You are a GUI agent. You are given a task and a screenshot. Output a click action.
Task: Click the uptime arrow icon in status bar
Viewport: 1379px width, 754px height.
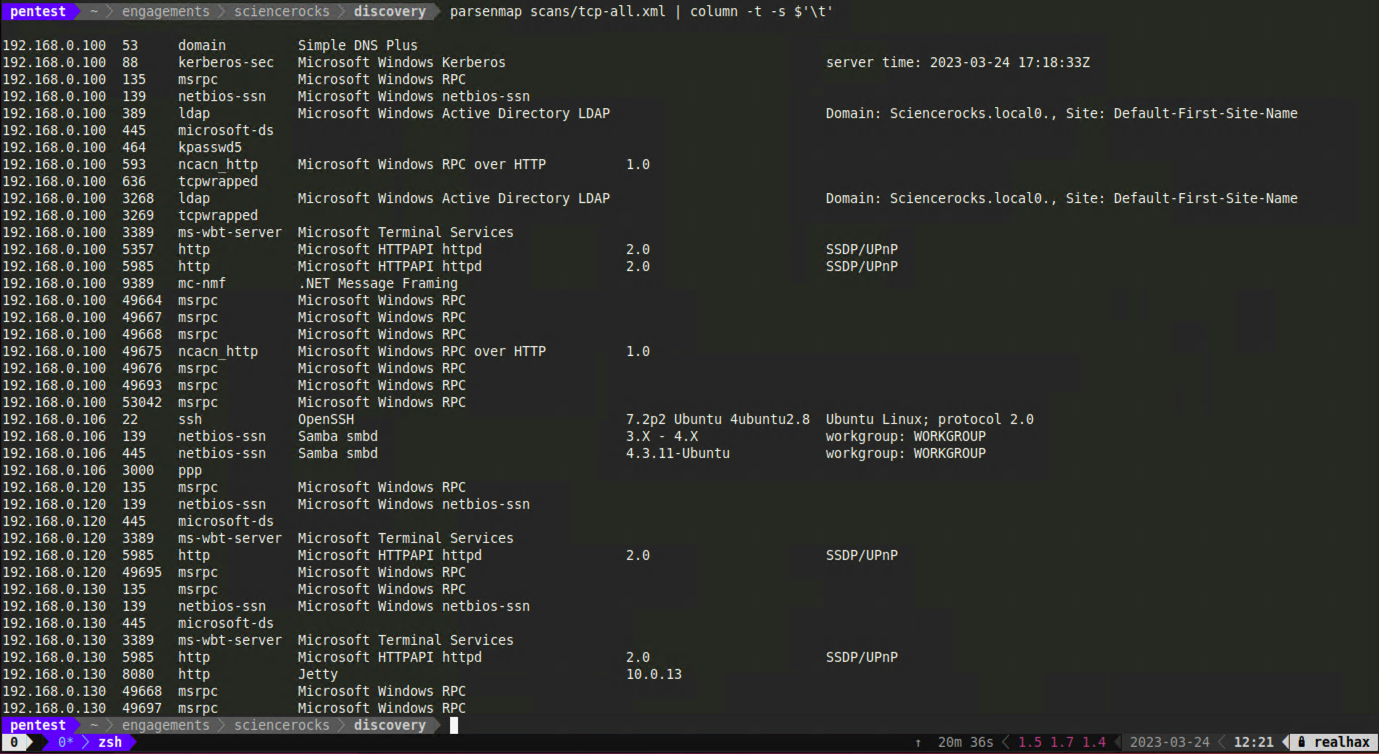(x=918, y=742)
